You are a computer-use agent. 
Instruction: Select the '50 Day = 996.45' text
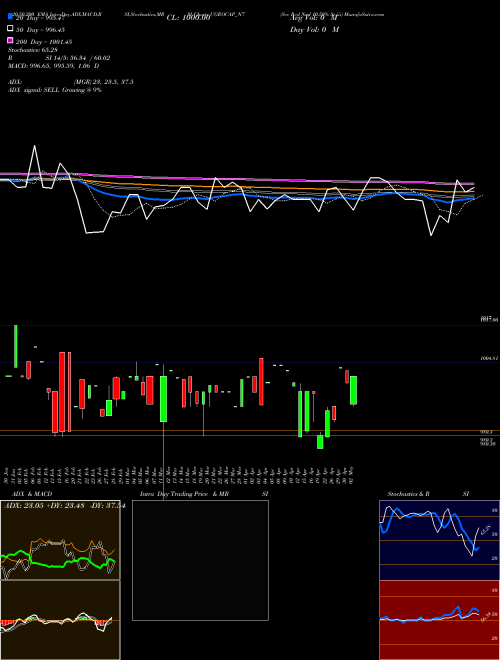(x=40, y=29)
